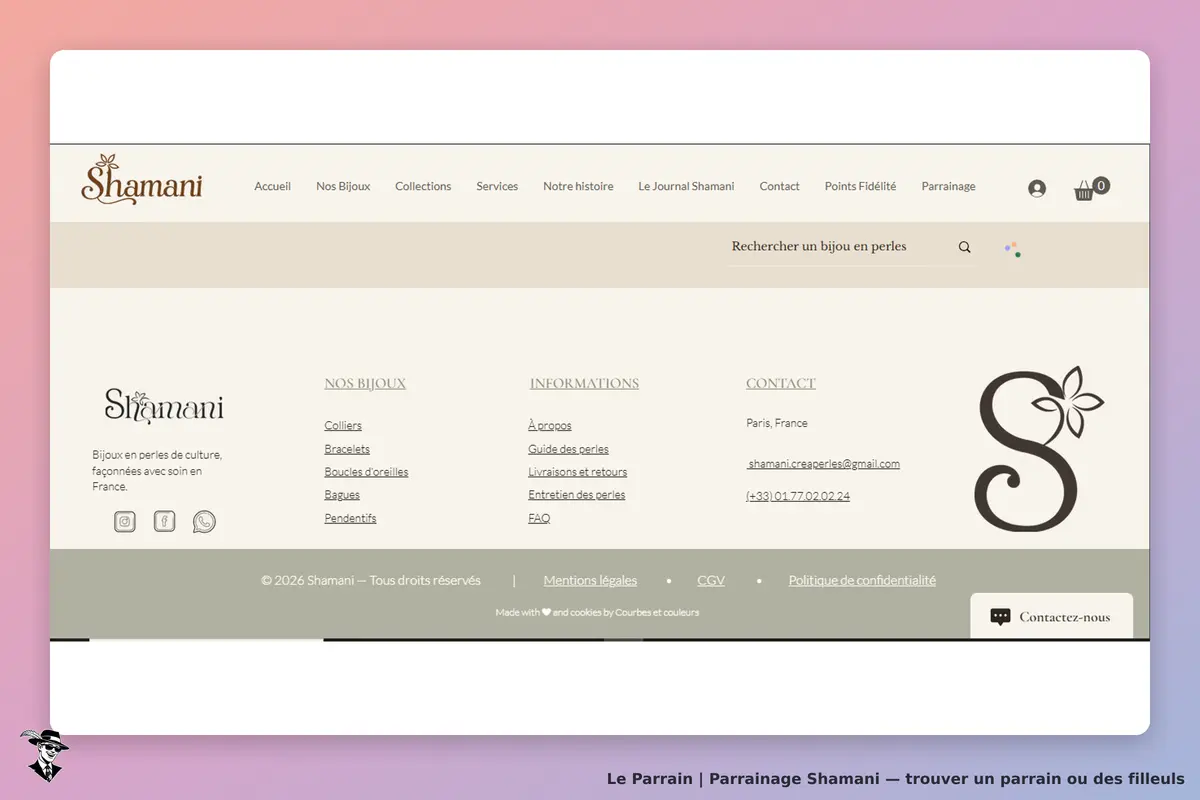Open Shamani's Facebook page
Image resolution: width=1200 pixels, height=800 pixels.
pyautogui.click(x=165, y=521)
